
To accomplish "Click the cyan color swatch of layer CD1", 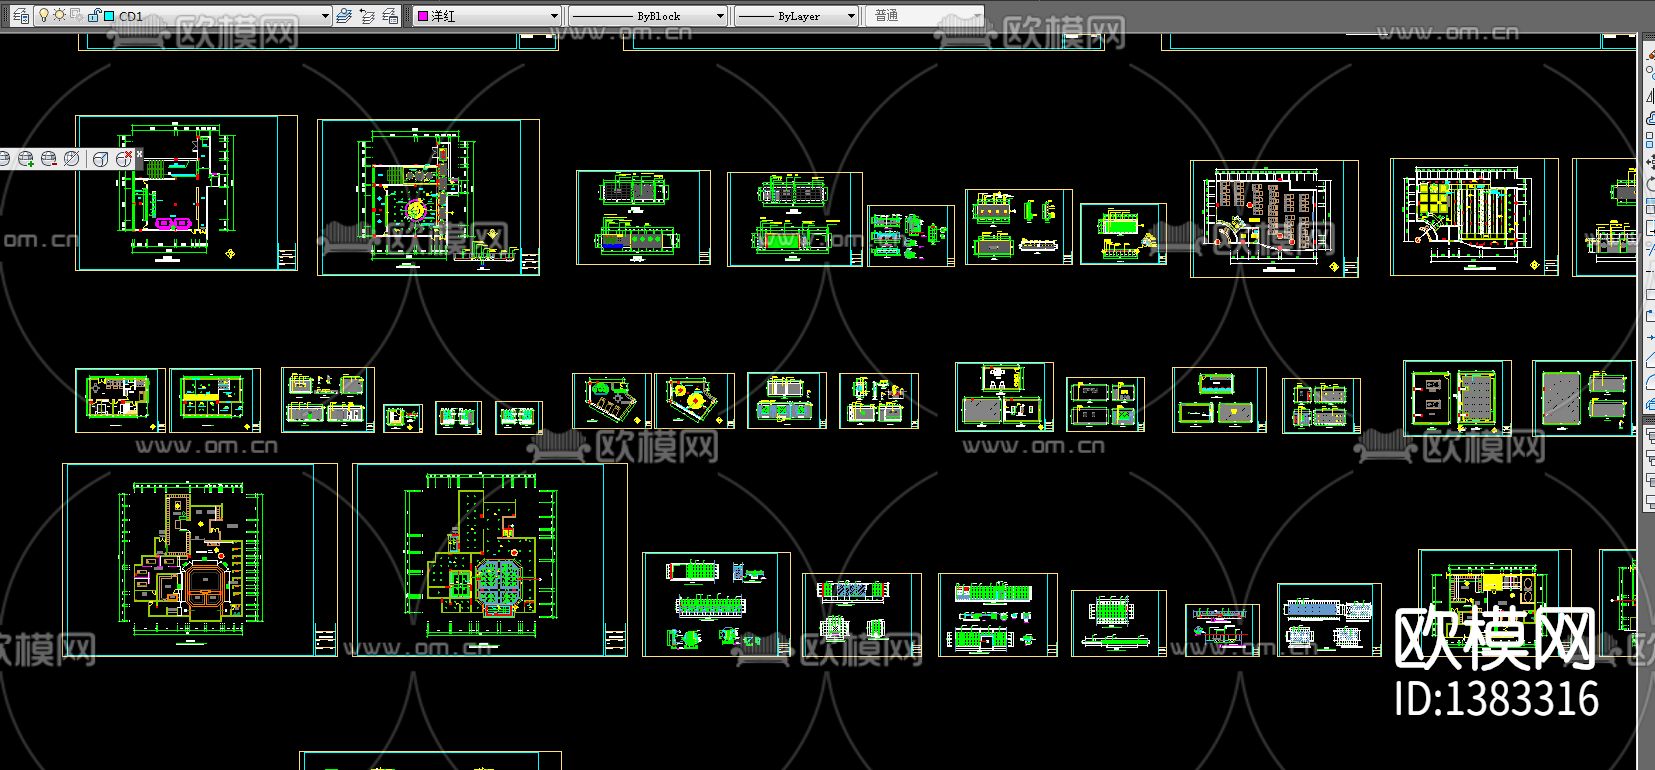I will tap(109, 16).
